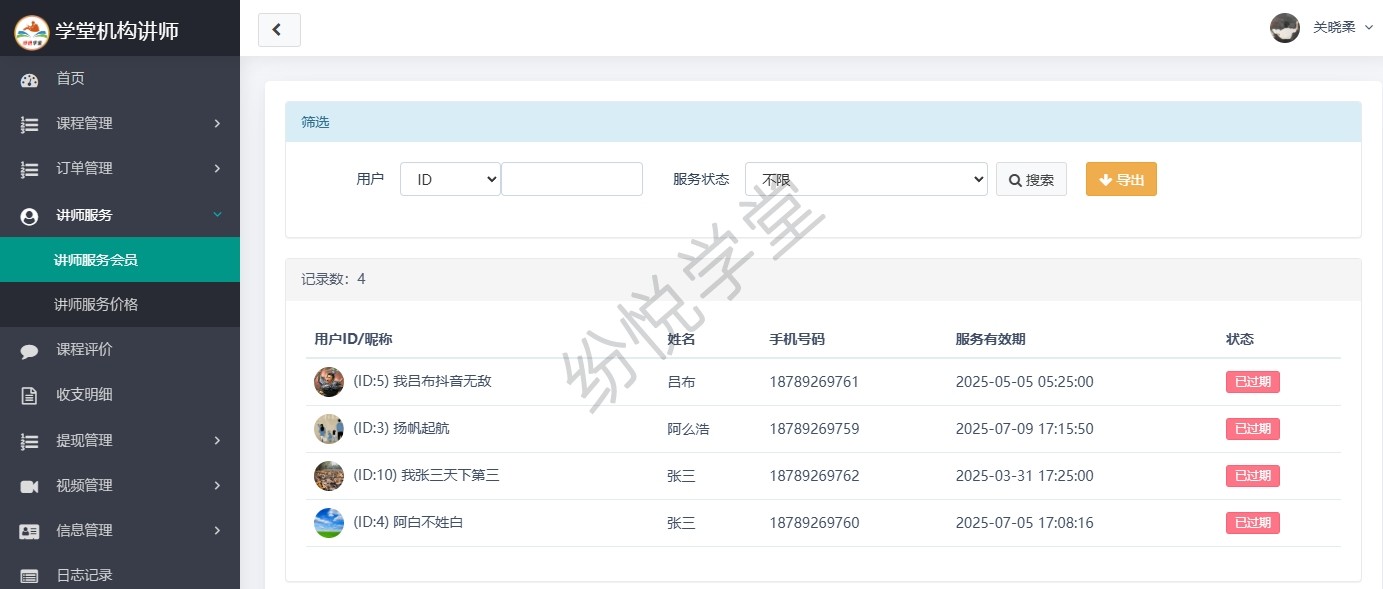
Task: Expand the 订单管理 sidebar menu
Action: click(x=120, y=169)
